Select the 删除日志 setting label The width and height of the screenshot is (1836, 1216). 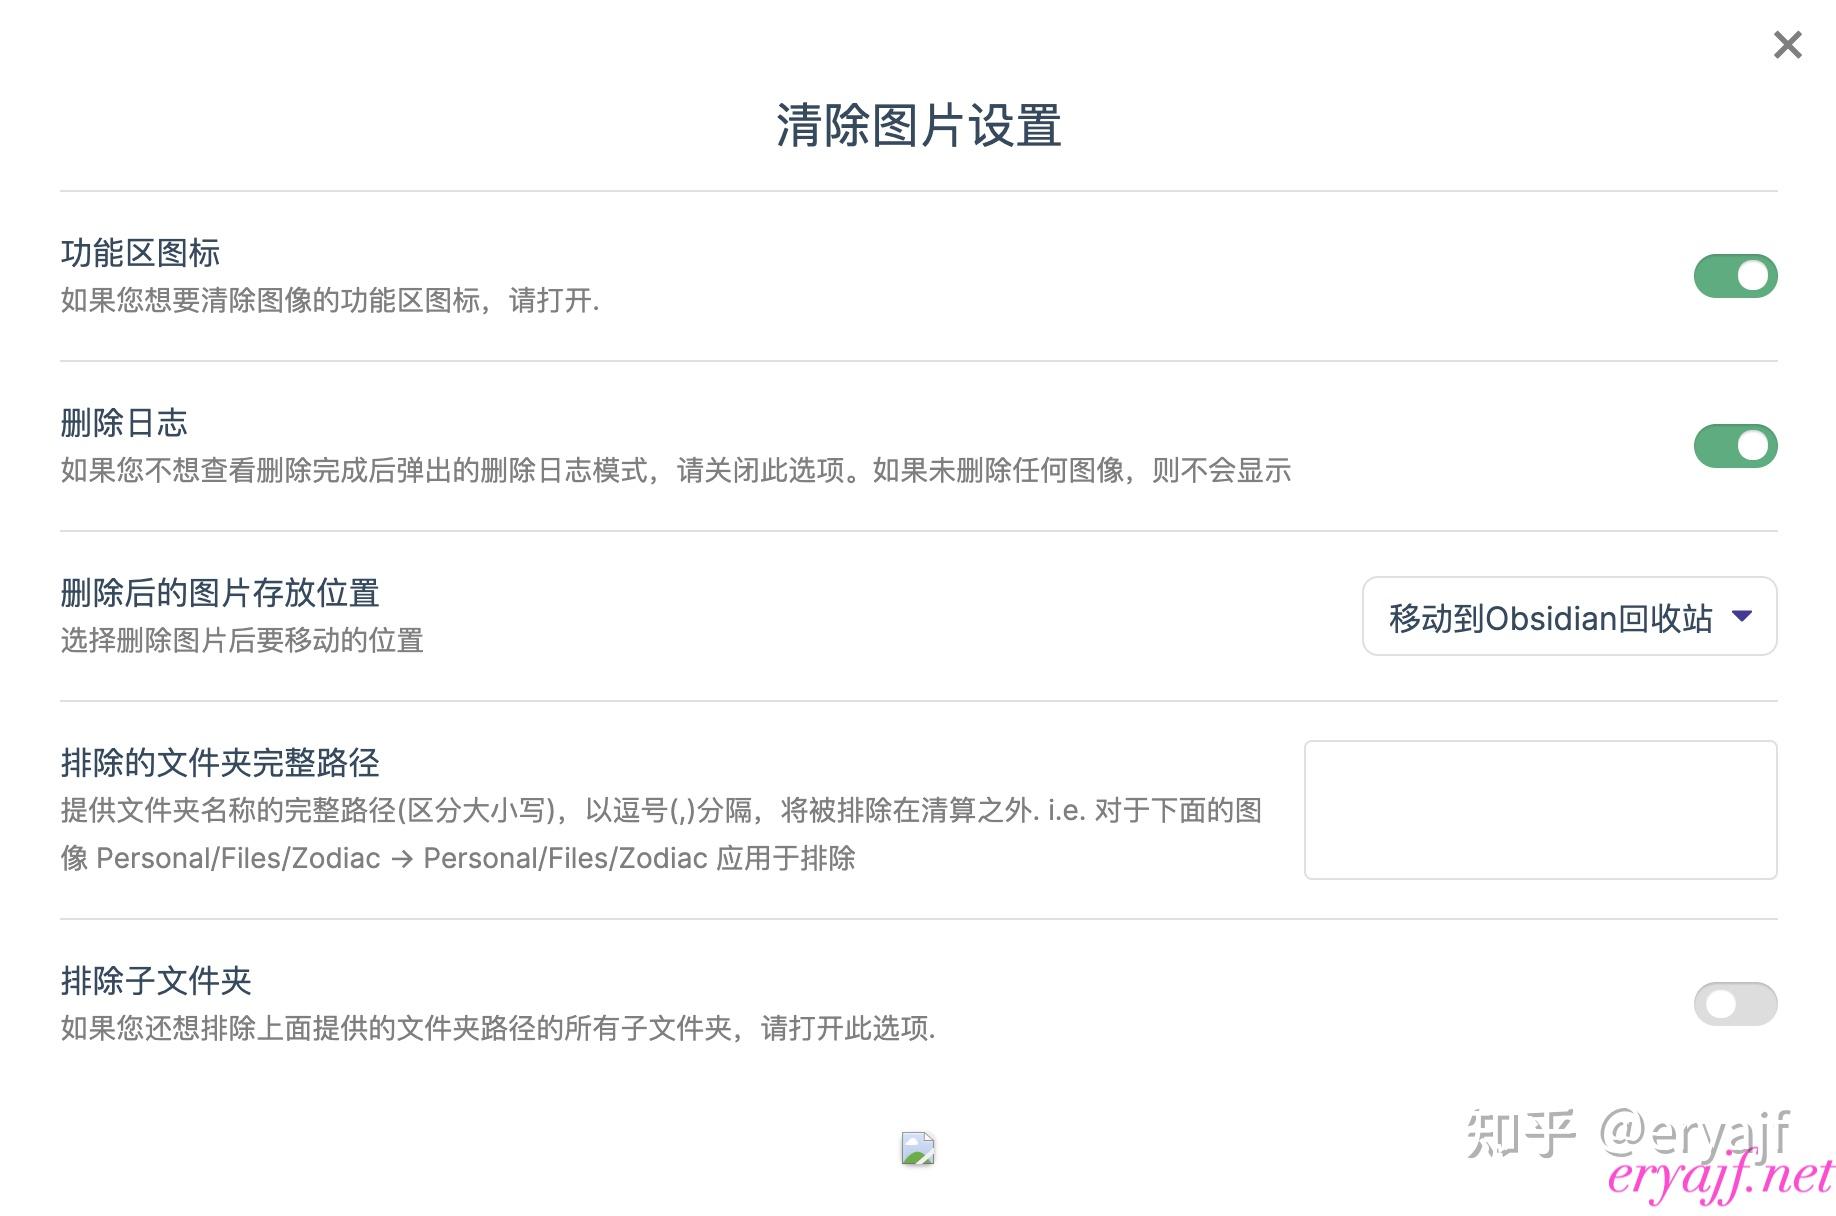click(123, 423)
